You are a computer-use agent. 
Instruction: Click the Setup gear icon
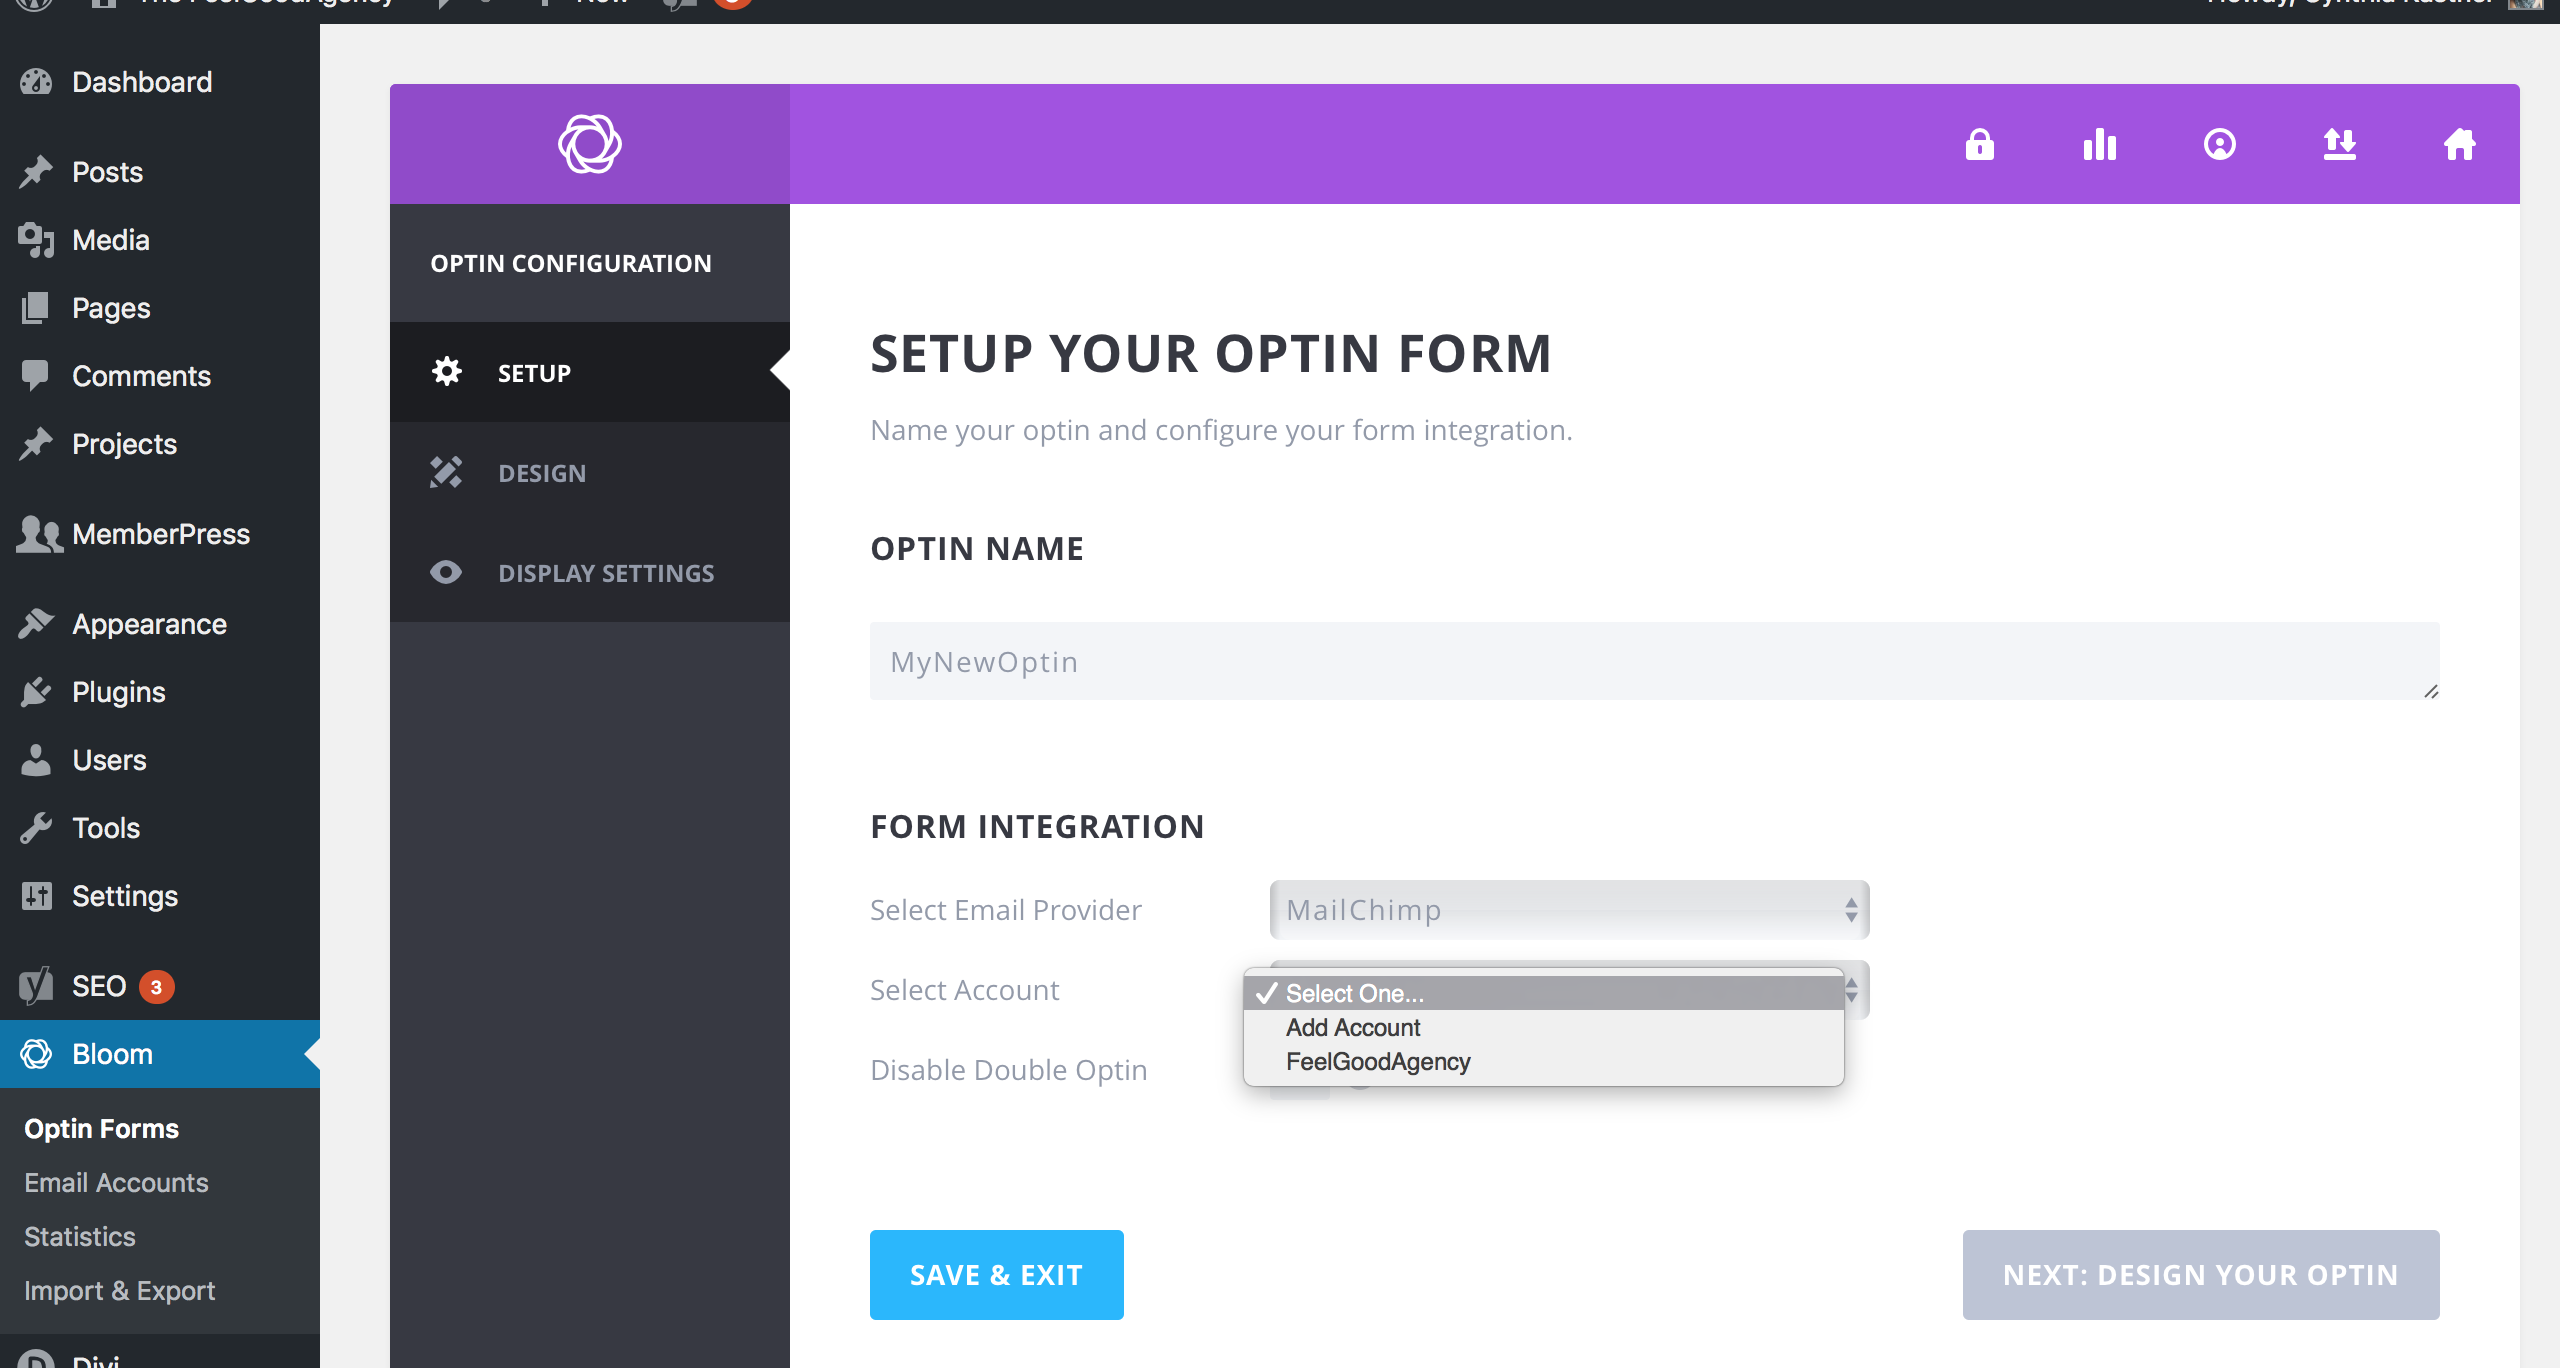pos(446,372)
